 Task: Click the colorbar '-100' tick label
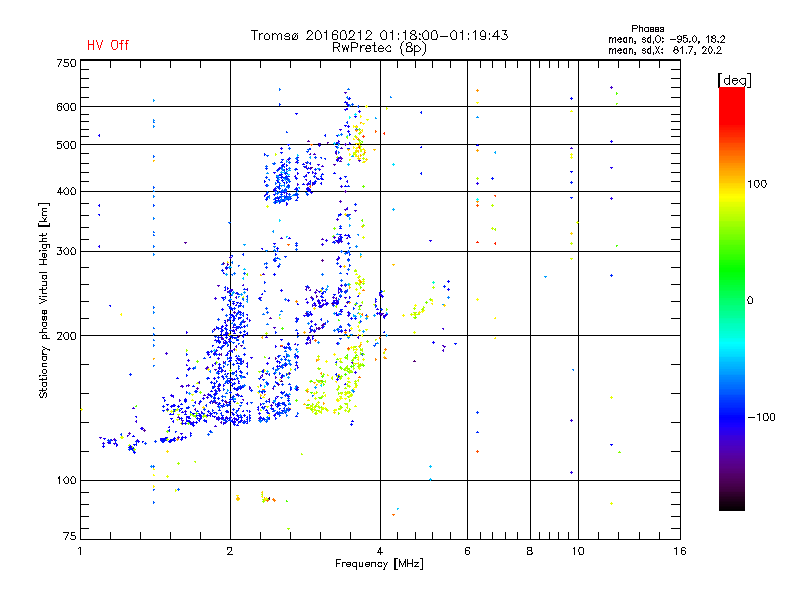[762, 417]
